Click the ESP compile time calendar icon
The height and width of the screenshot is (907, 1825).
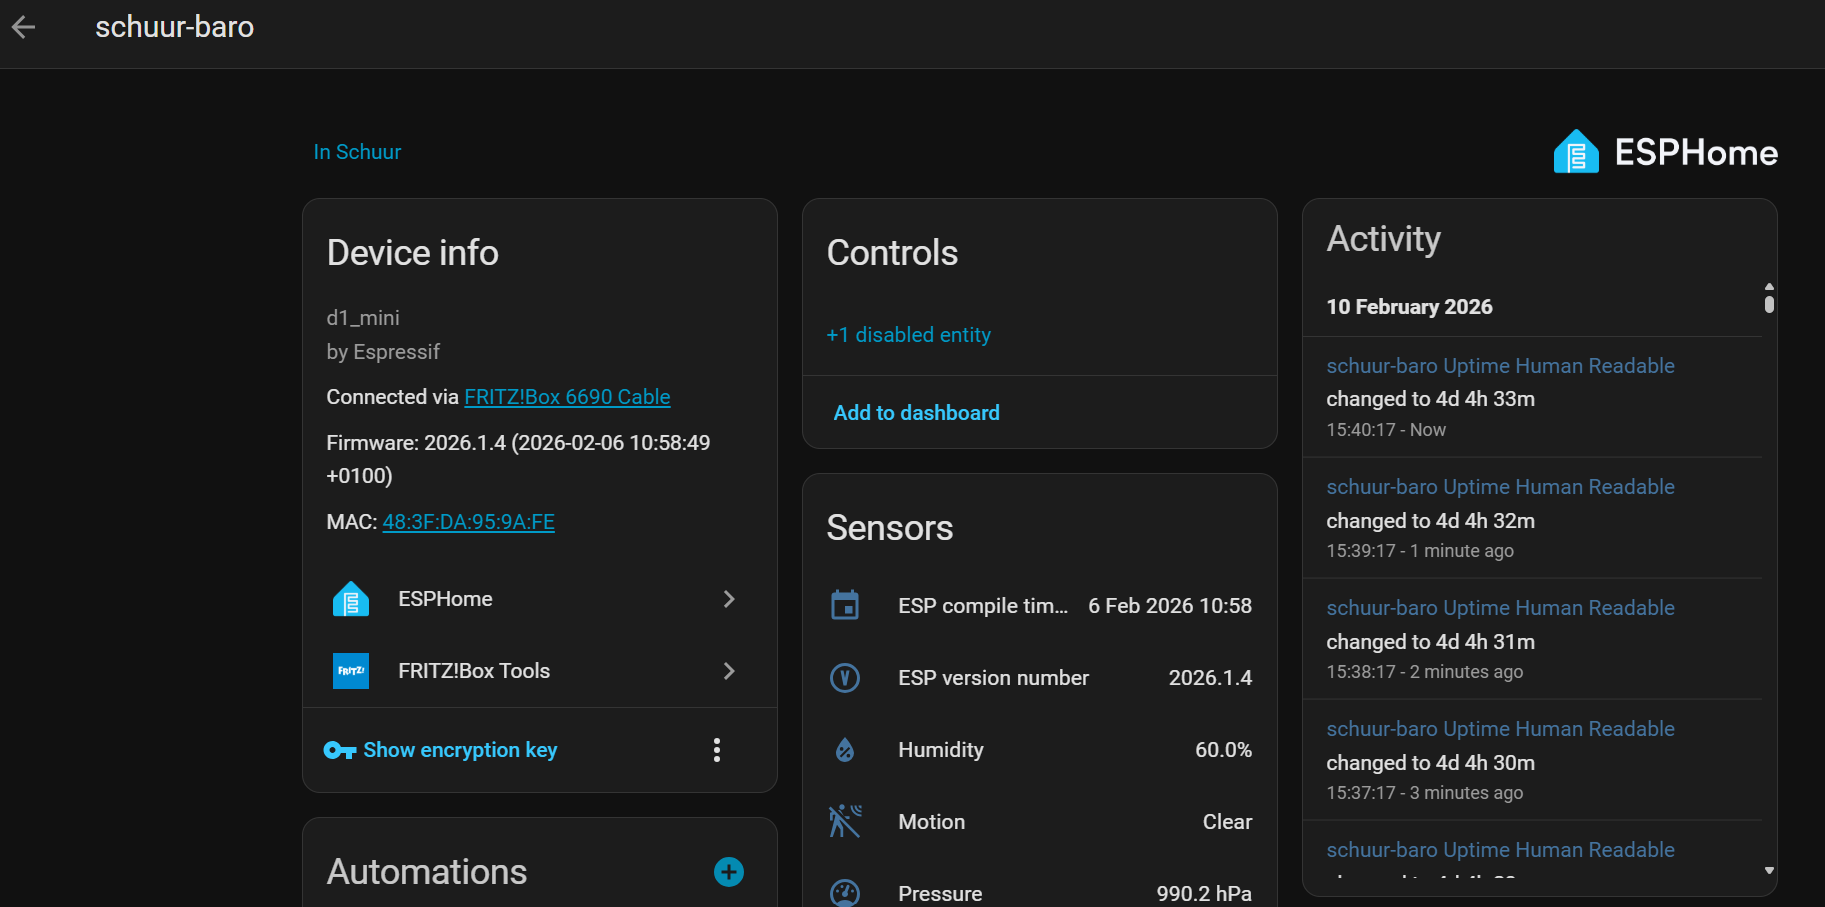tap(845, 606)
